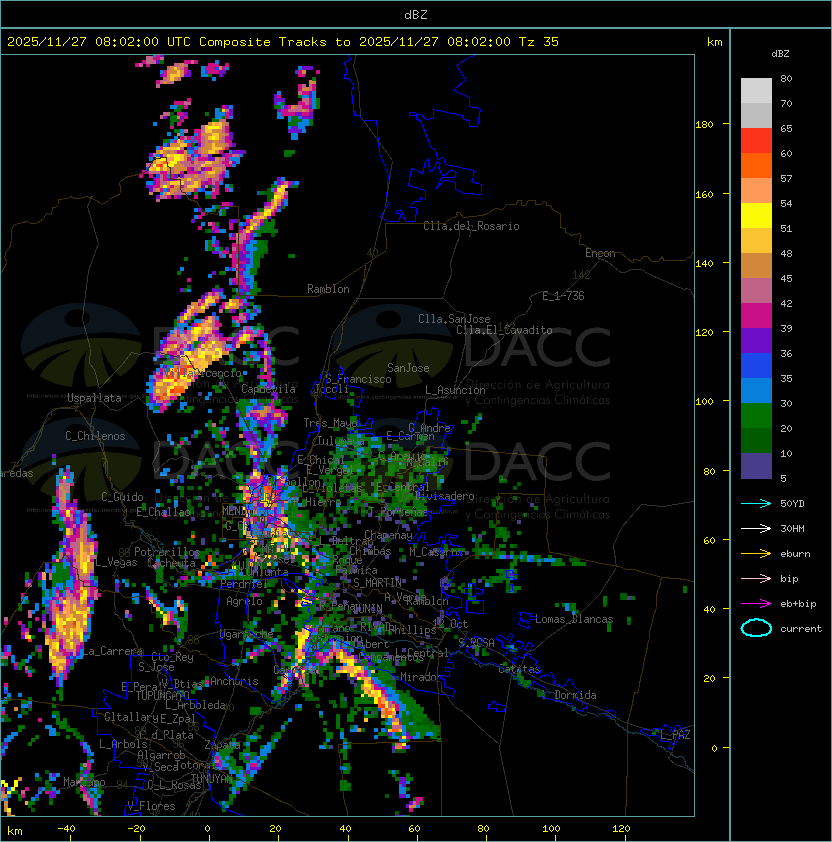Click the 'S_MARTIN' map label
The height and width of the screenshot is (842, 832).
tap(378, 582)
